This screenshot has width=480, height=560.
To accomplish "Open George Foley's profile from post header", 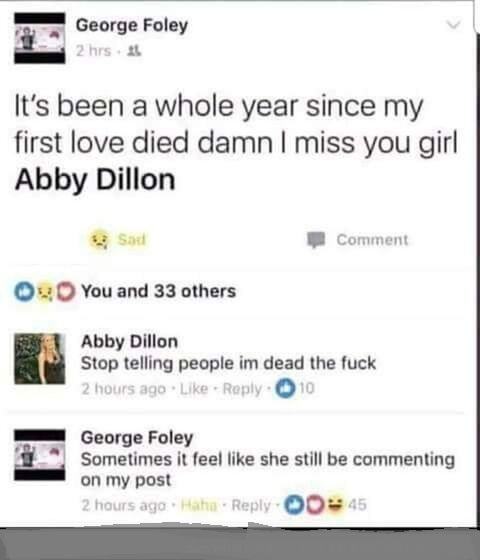I will tap(132, 25).
